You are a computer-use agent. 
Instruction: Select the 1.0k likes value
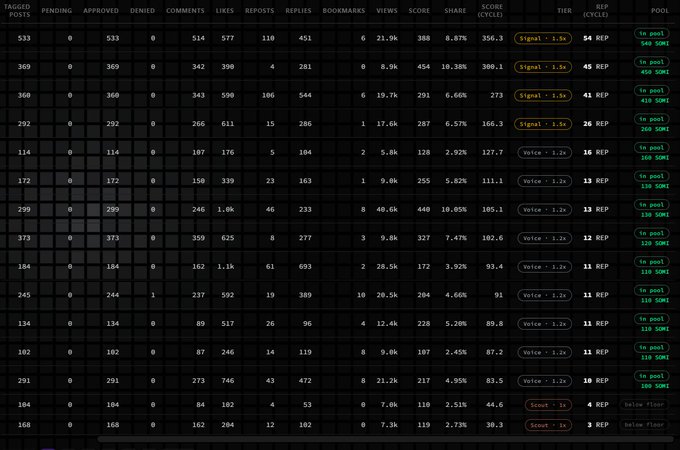(226, 209)
